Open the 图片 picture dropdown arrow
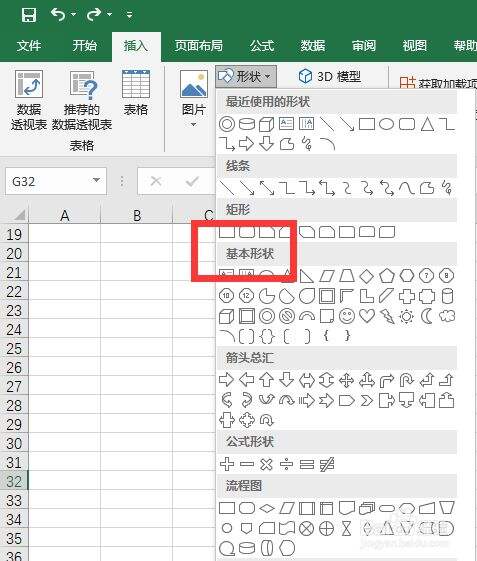477x561 pixels. (x=193, y=125)
